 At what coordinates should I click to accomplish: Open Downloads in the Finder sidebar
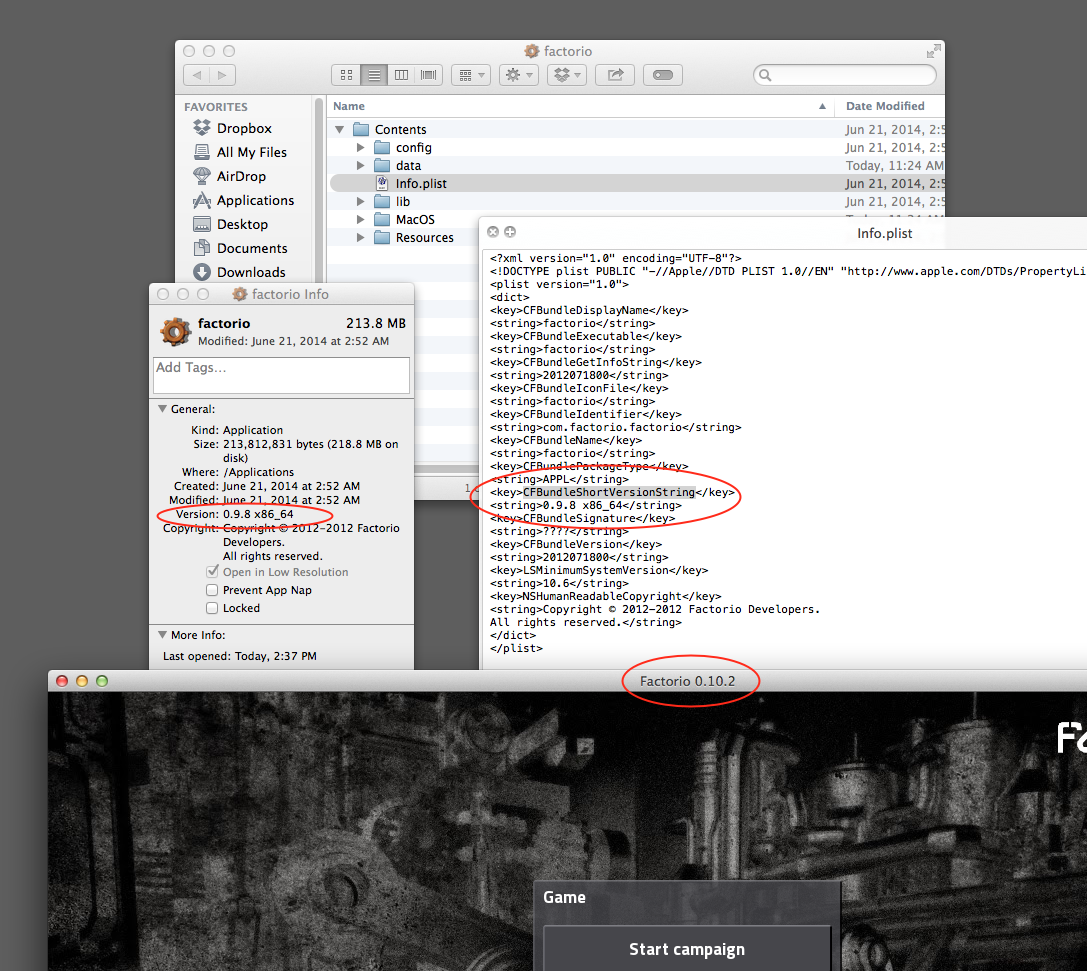pos(239,272)
